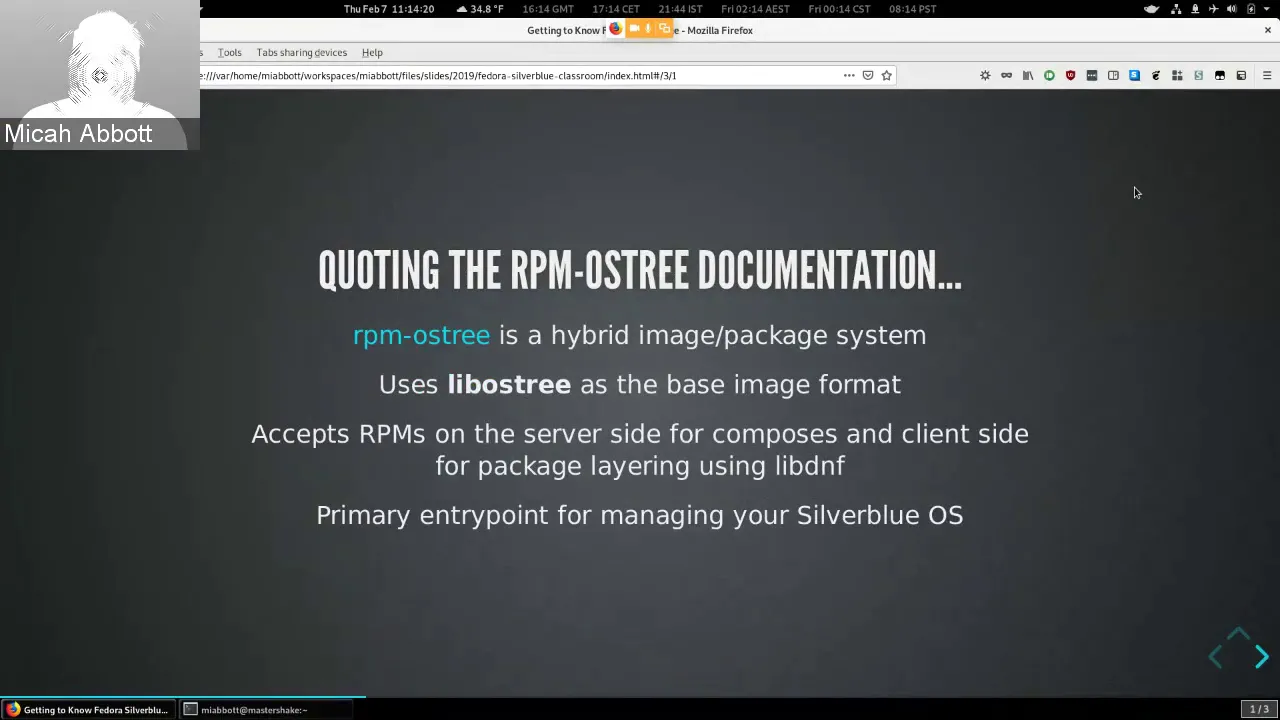The image size is (1280, 720).
Task: Click the Fri 00:14 CST world clock
Action: point(840,9)
